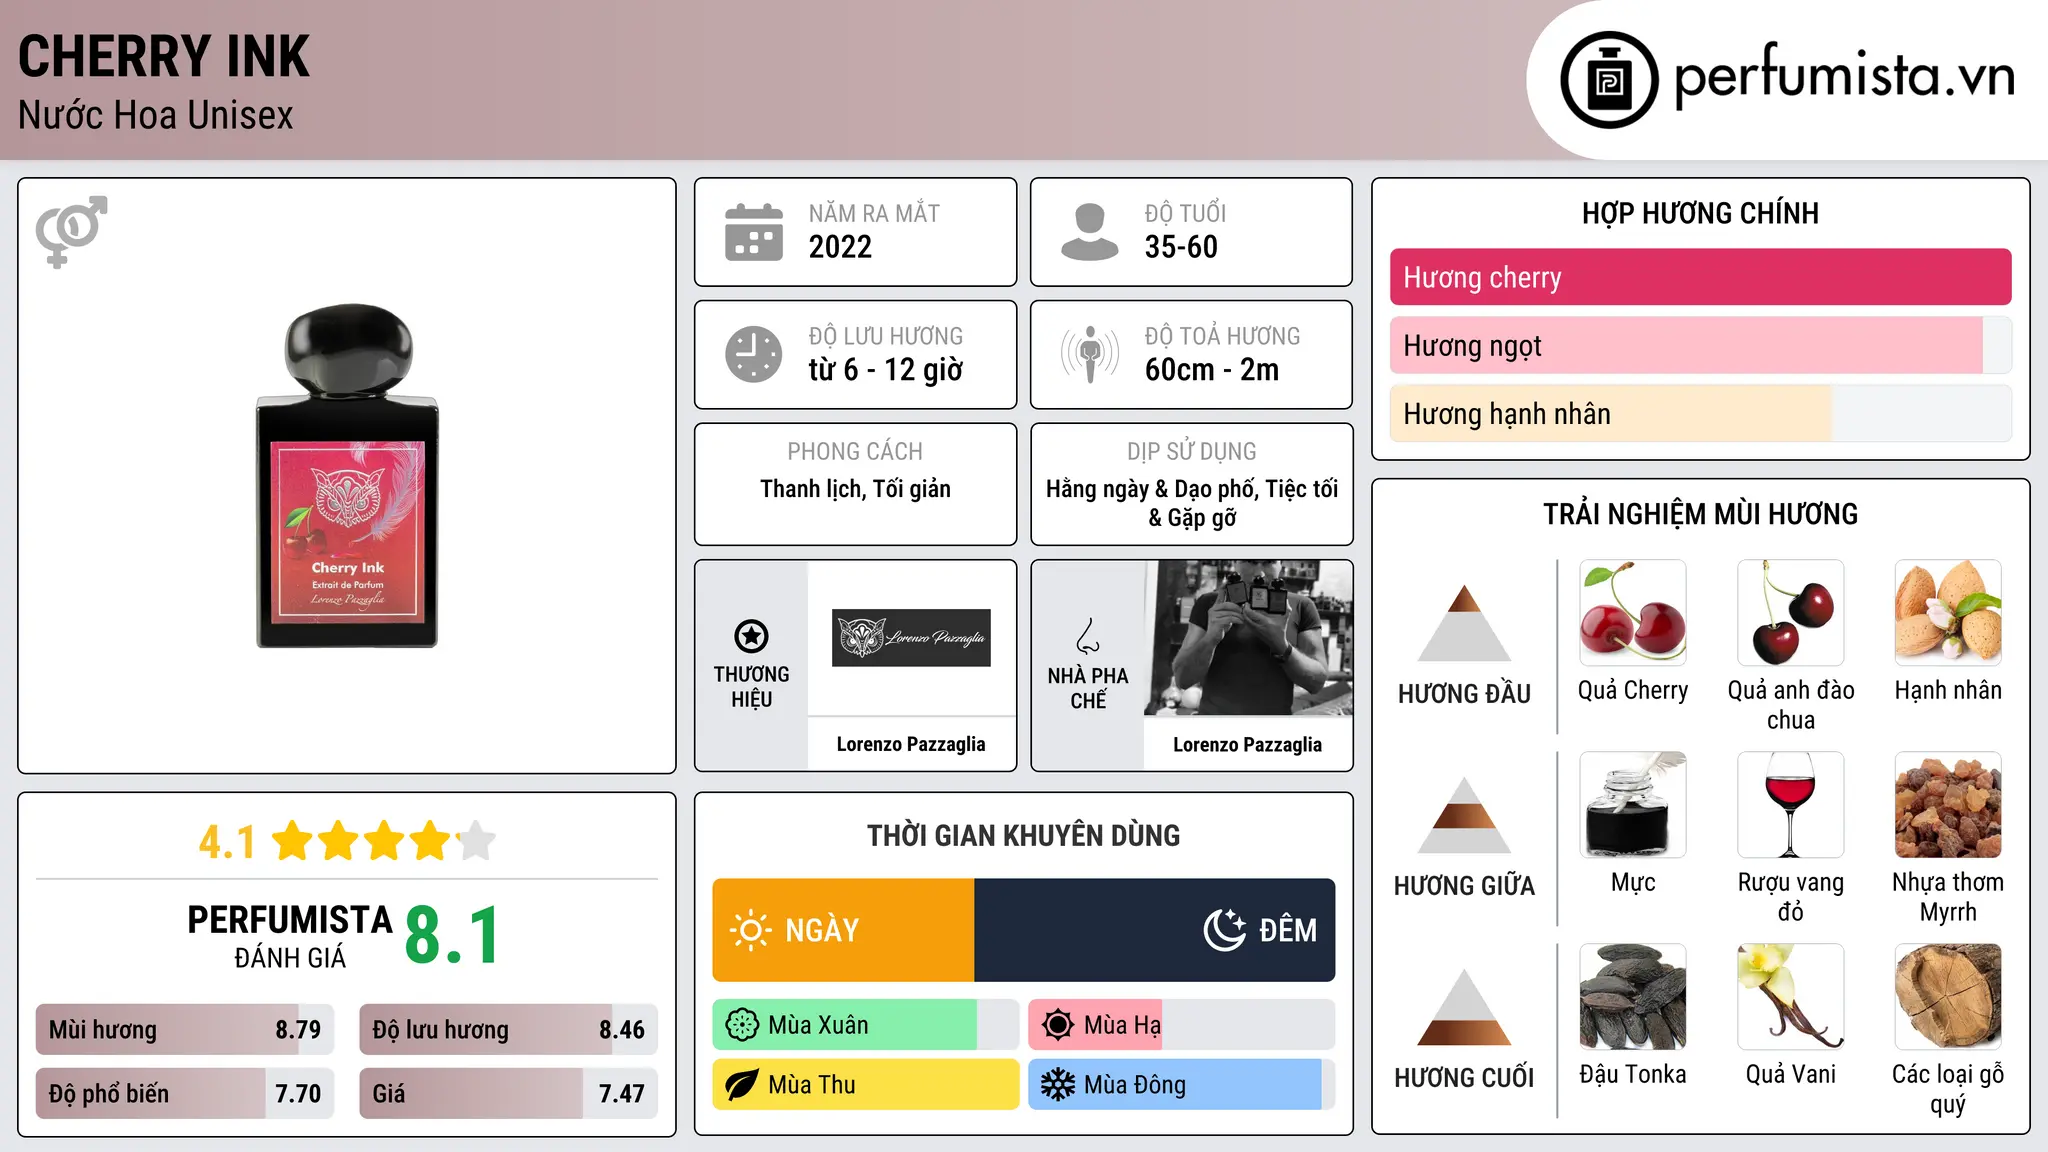Viewport: 2048px width, 1152px height.
Task: Click the clock icon beside Độ lưu hương
Action: coord(754,354)
